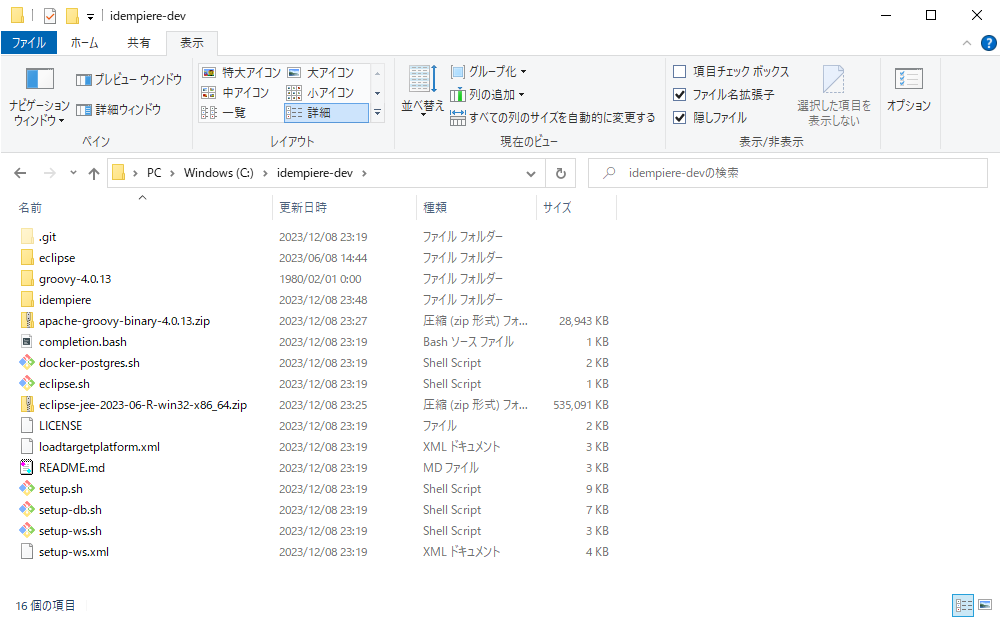Click PC in the address breadcrumb
The width and height of the screenshot is (1001, 618).
[154, 173]
